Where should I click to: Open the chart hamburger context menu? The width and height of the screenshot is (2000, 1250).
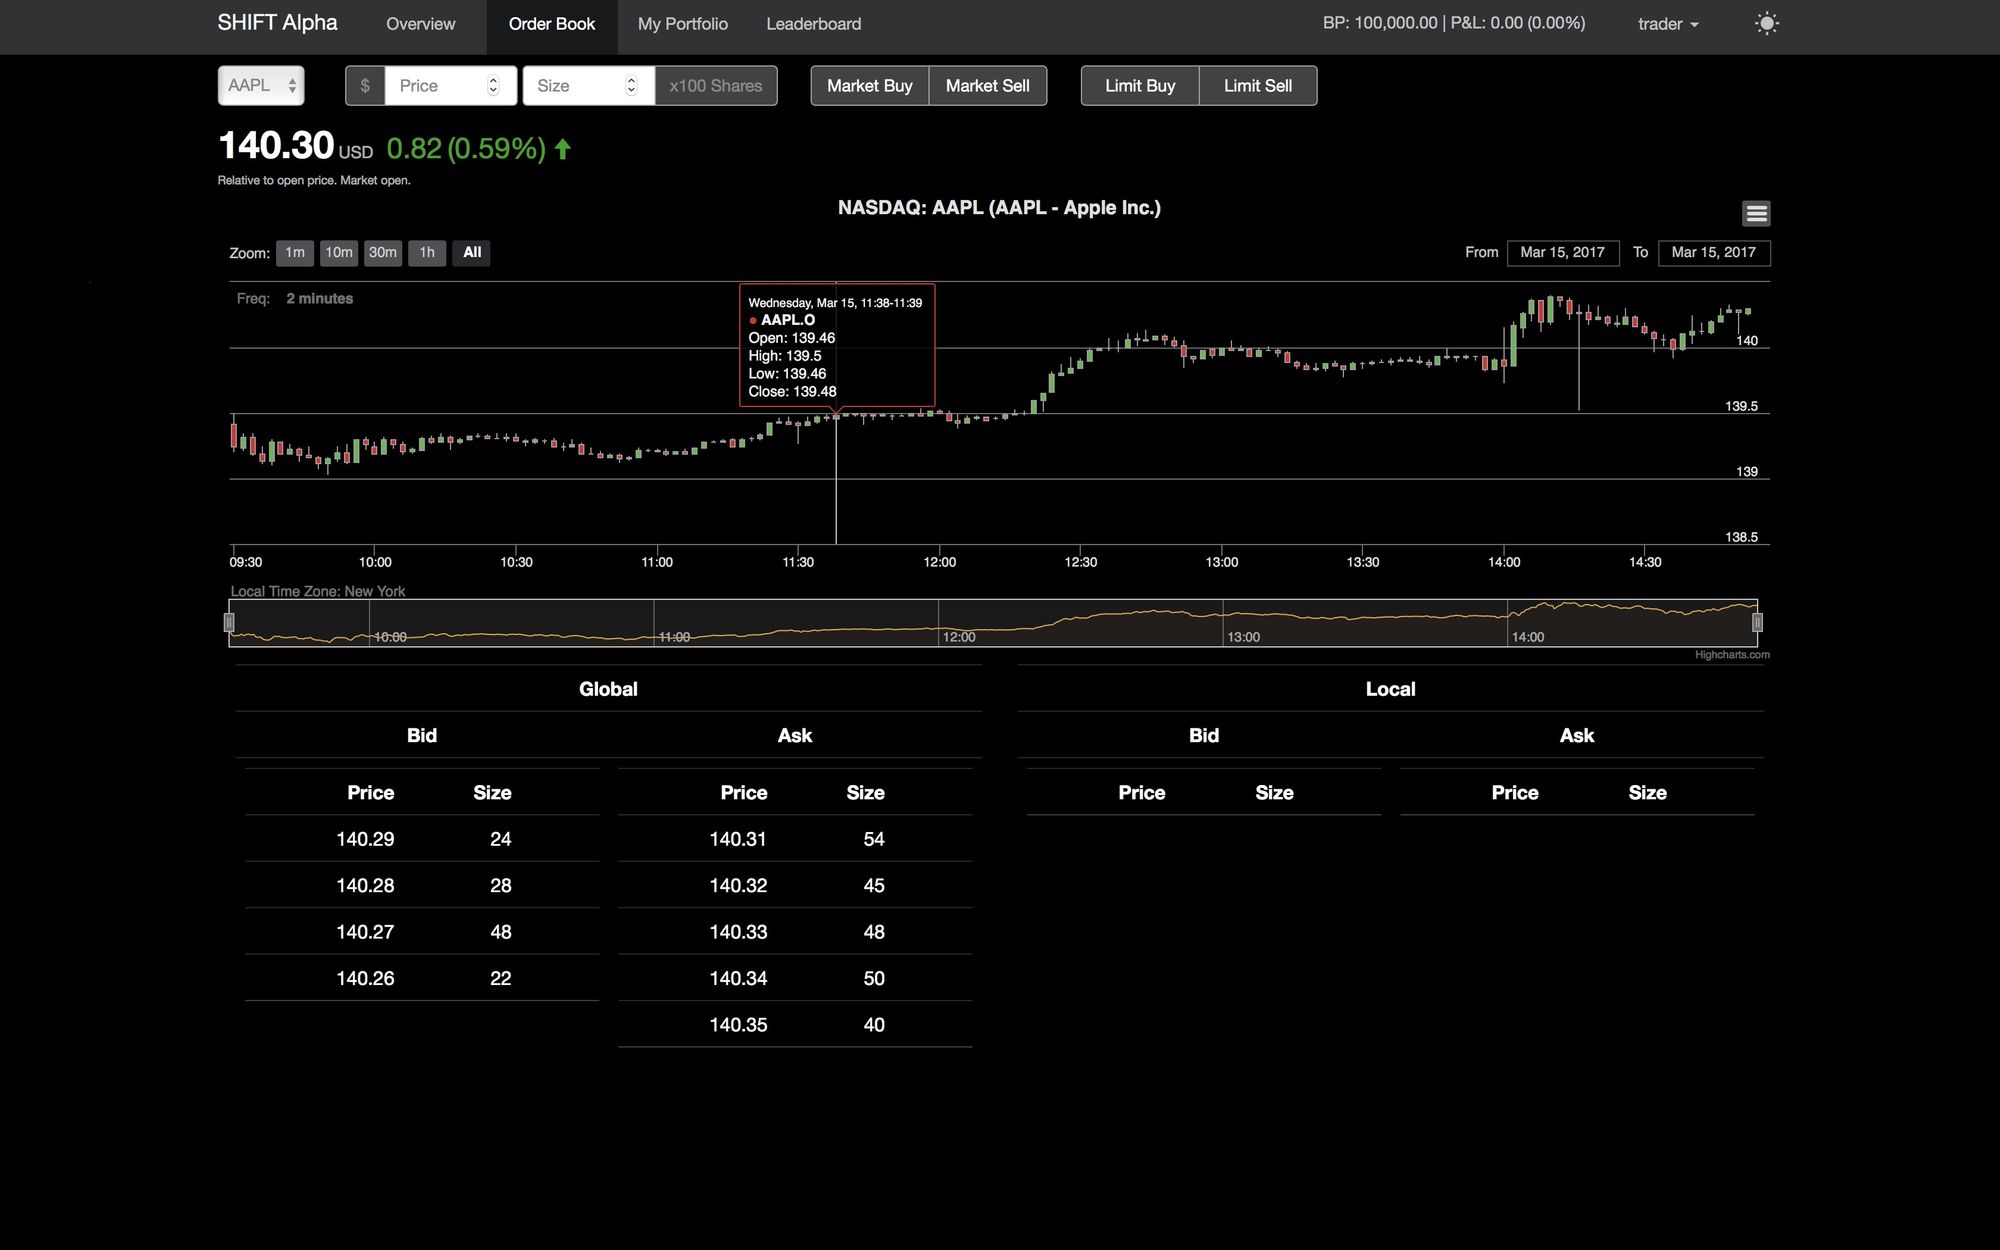click(x=1756, y=213)
